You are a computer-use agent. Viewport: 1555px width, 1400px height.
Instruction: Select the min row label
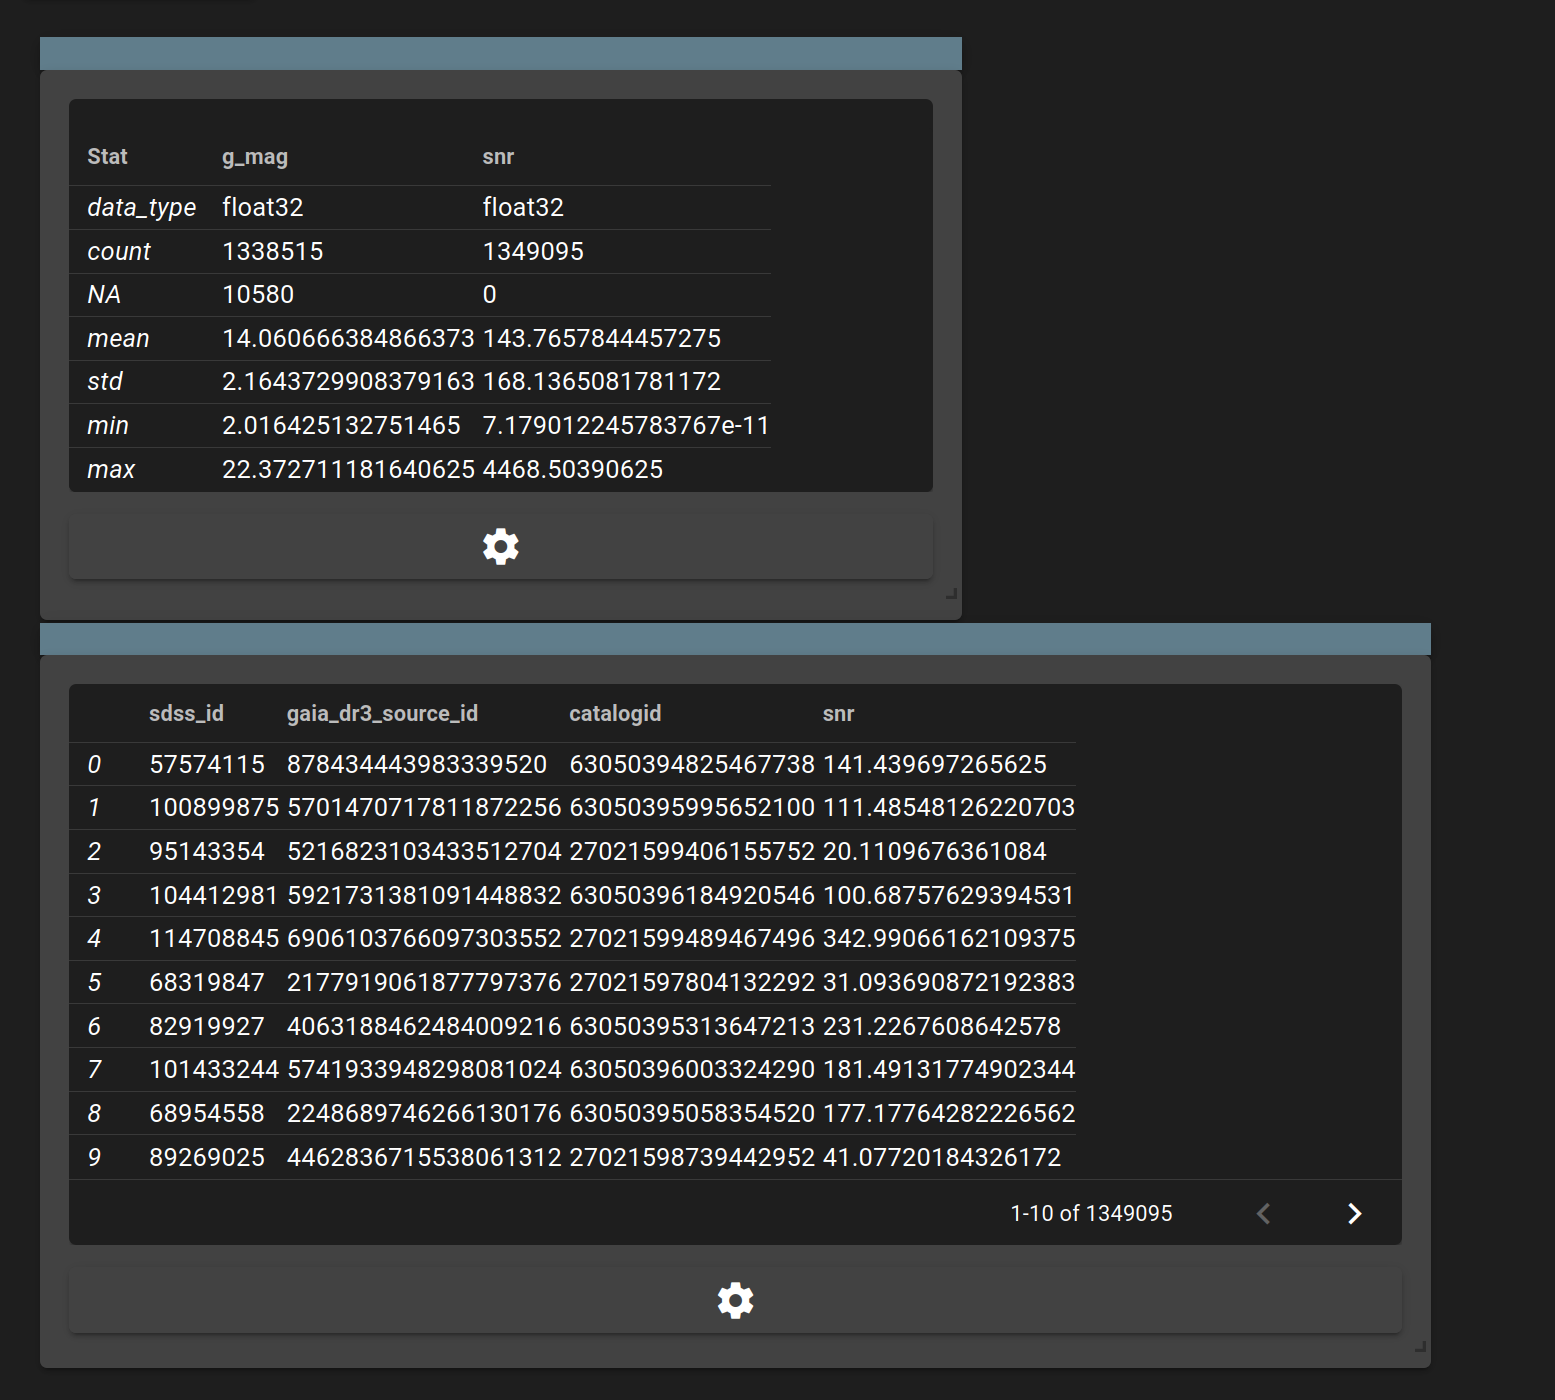click(x=108, y=425)
